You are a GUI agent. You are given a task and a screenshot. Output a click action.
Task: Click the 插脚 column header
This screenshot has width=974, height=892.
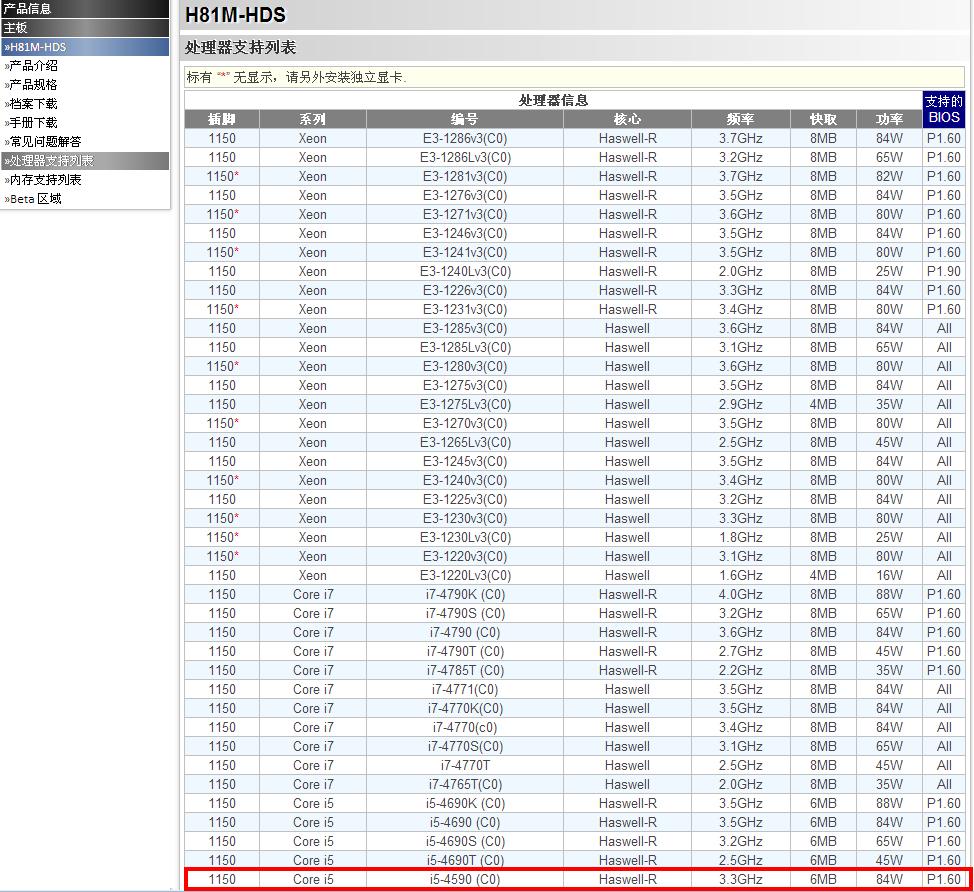(x=222, y=119)
